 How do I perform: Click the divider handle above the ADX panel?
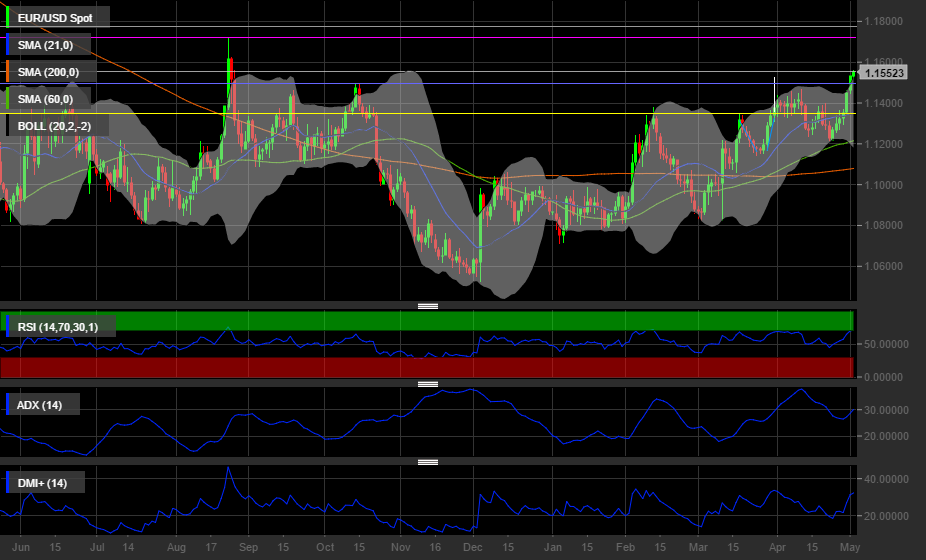[x=428, y=384]
